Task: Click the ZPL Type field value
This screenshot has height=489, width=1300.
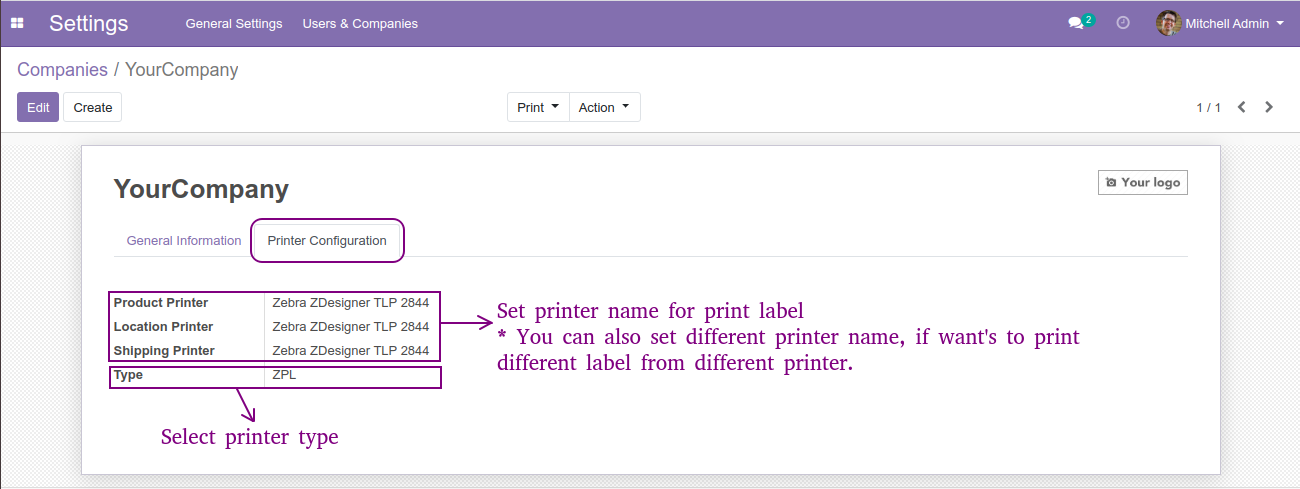Action: click(284, 375)
